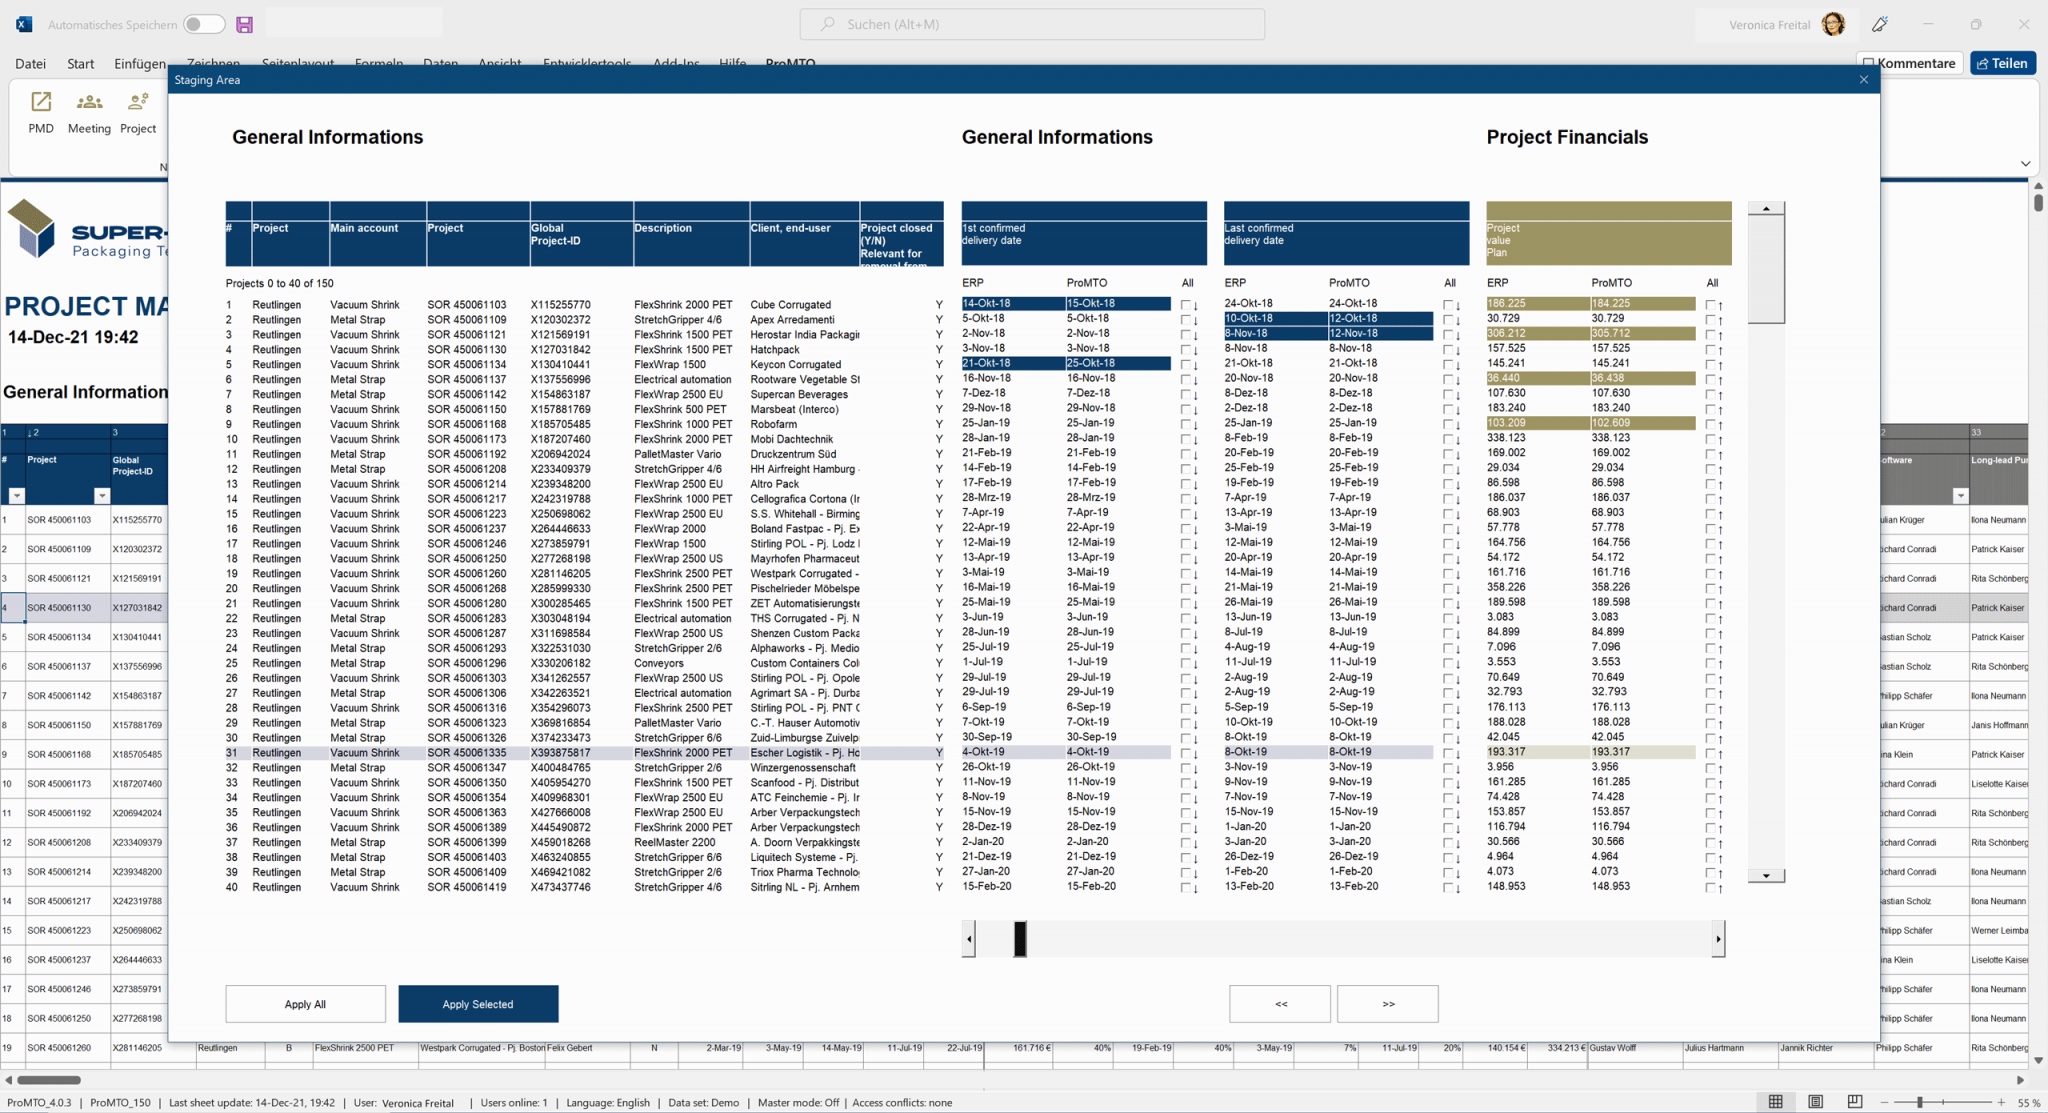The height and width of the screenshot is (1113, 2048).
Task: Click the Save (floppy disk) icon
Action: tap(245, 24)
